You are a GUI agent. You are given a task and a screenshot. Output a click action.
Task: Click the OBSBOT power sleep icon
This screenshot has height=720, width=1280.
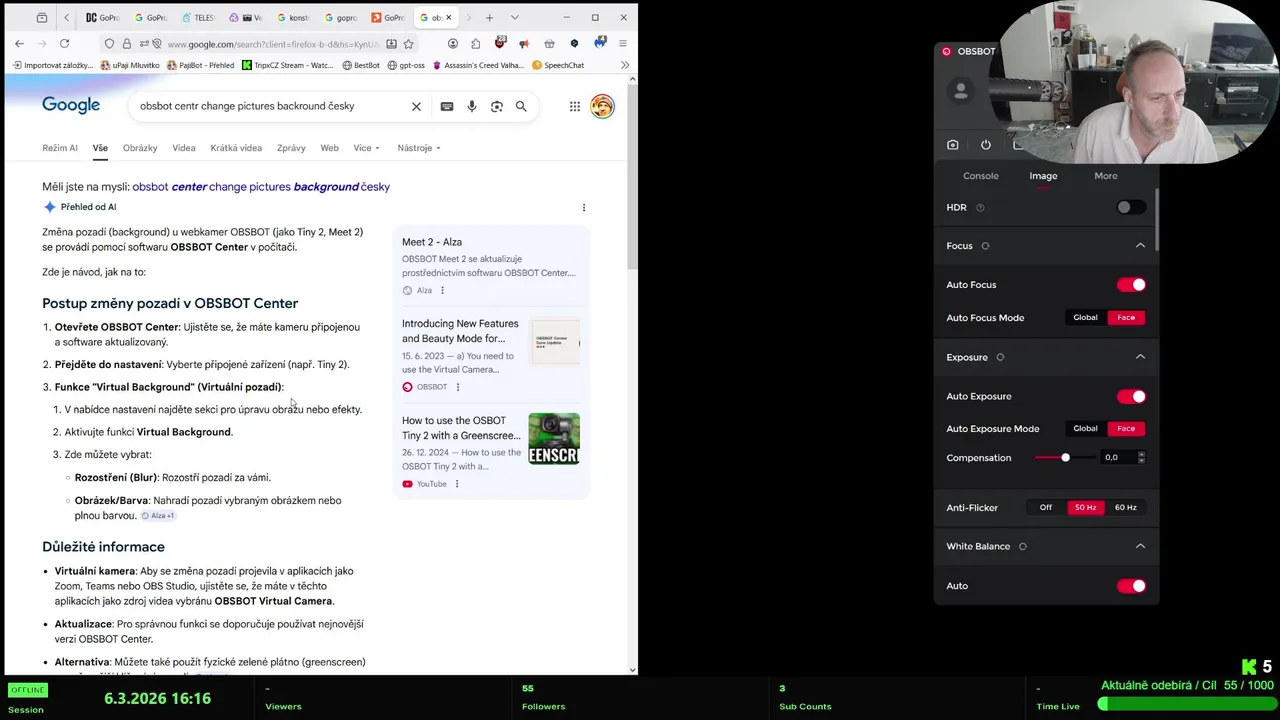(x=986, y=145)
